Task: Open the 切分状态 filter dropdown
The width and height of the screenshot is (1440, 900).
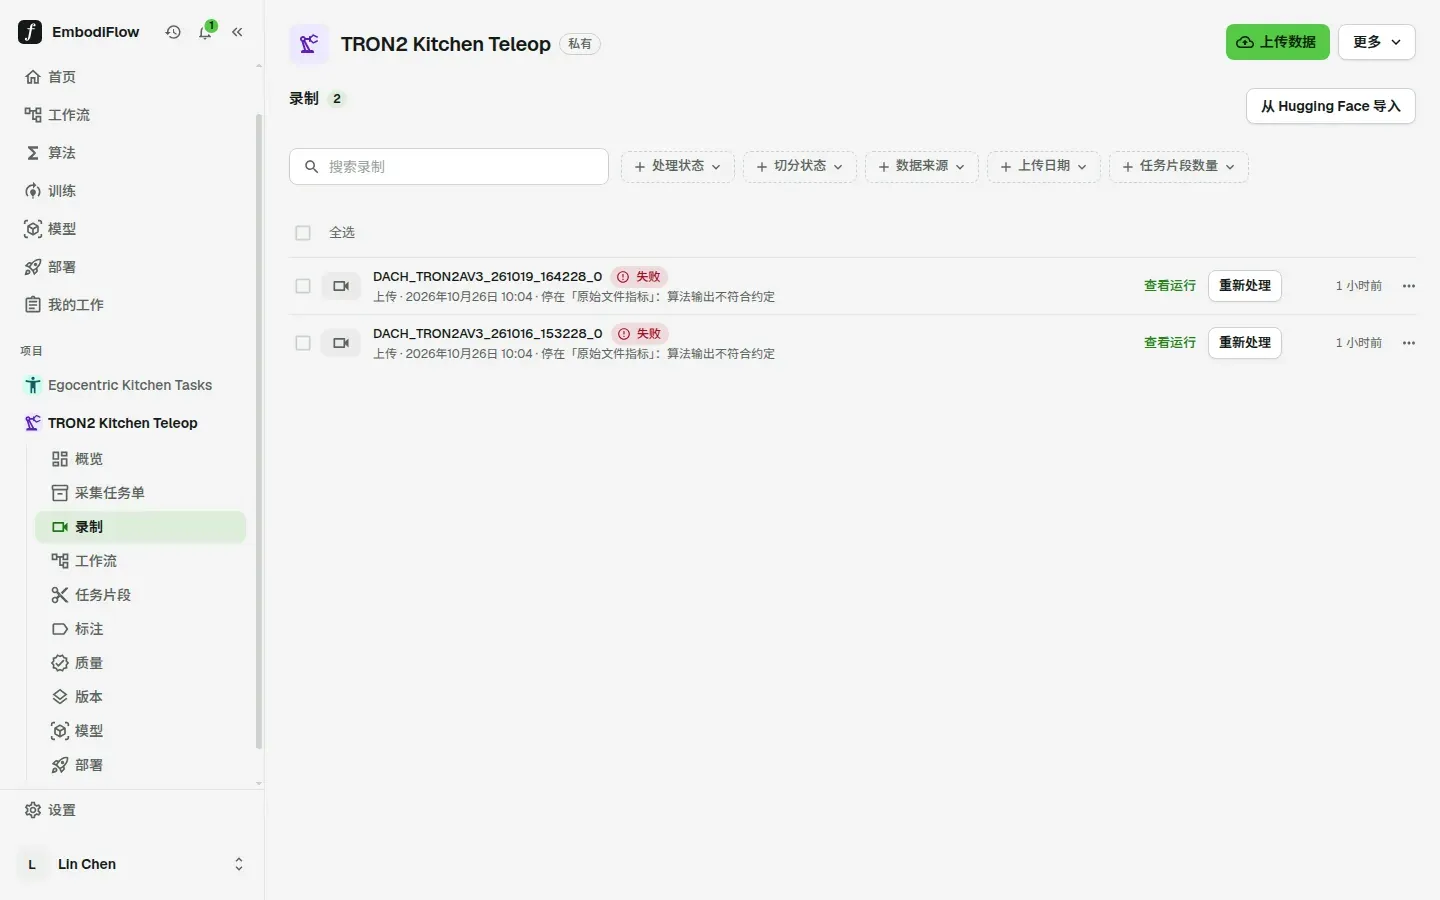Action: click(799, 166)
